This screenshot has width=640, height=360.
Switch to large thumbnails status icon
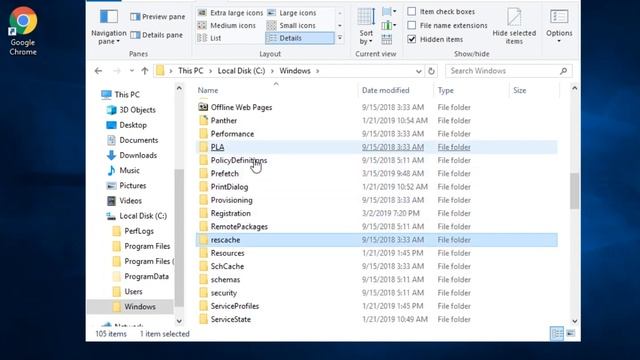[x=571, y=333]
